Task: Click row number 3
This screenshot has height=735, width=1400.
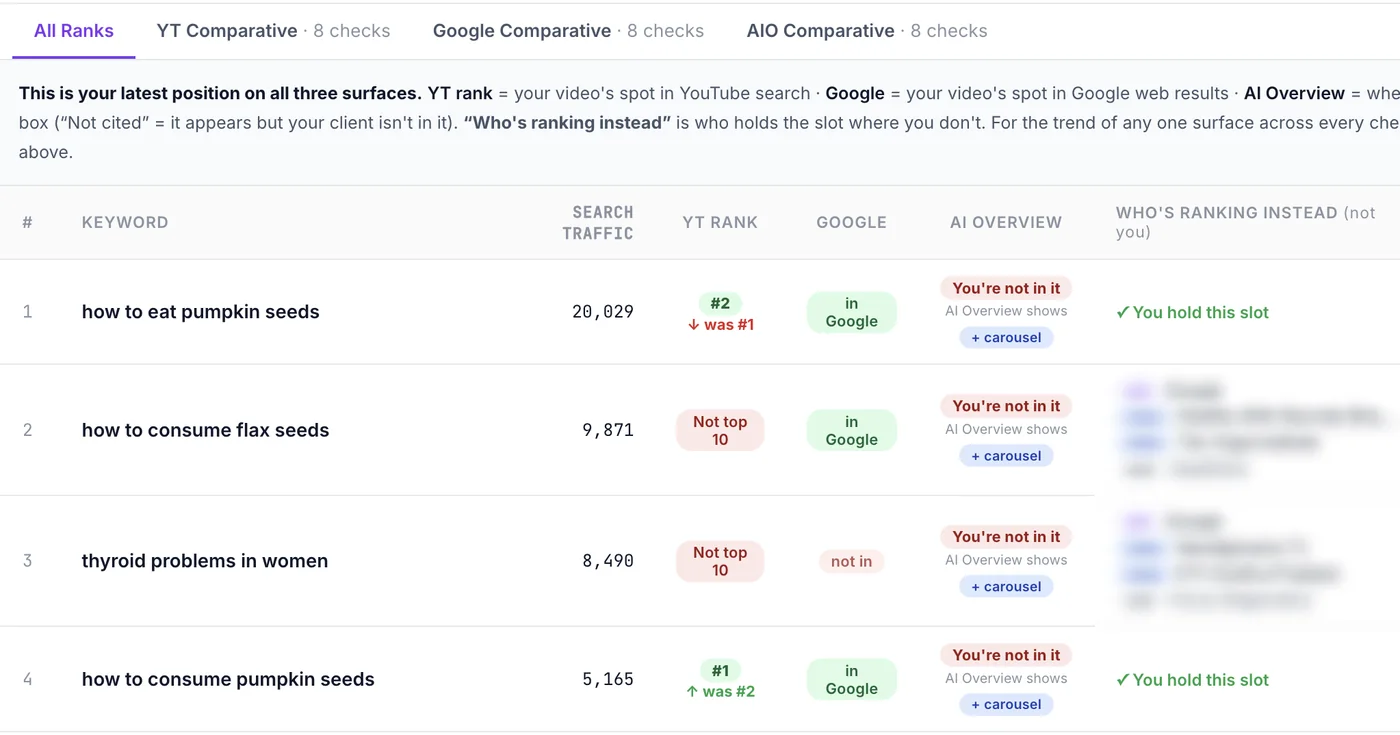Action: point(27,561)
